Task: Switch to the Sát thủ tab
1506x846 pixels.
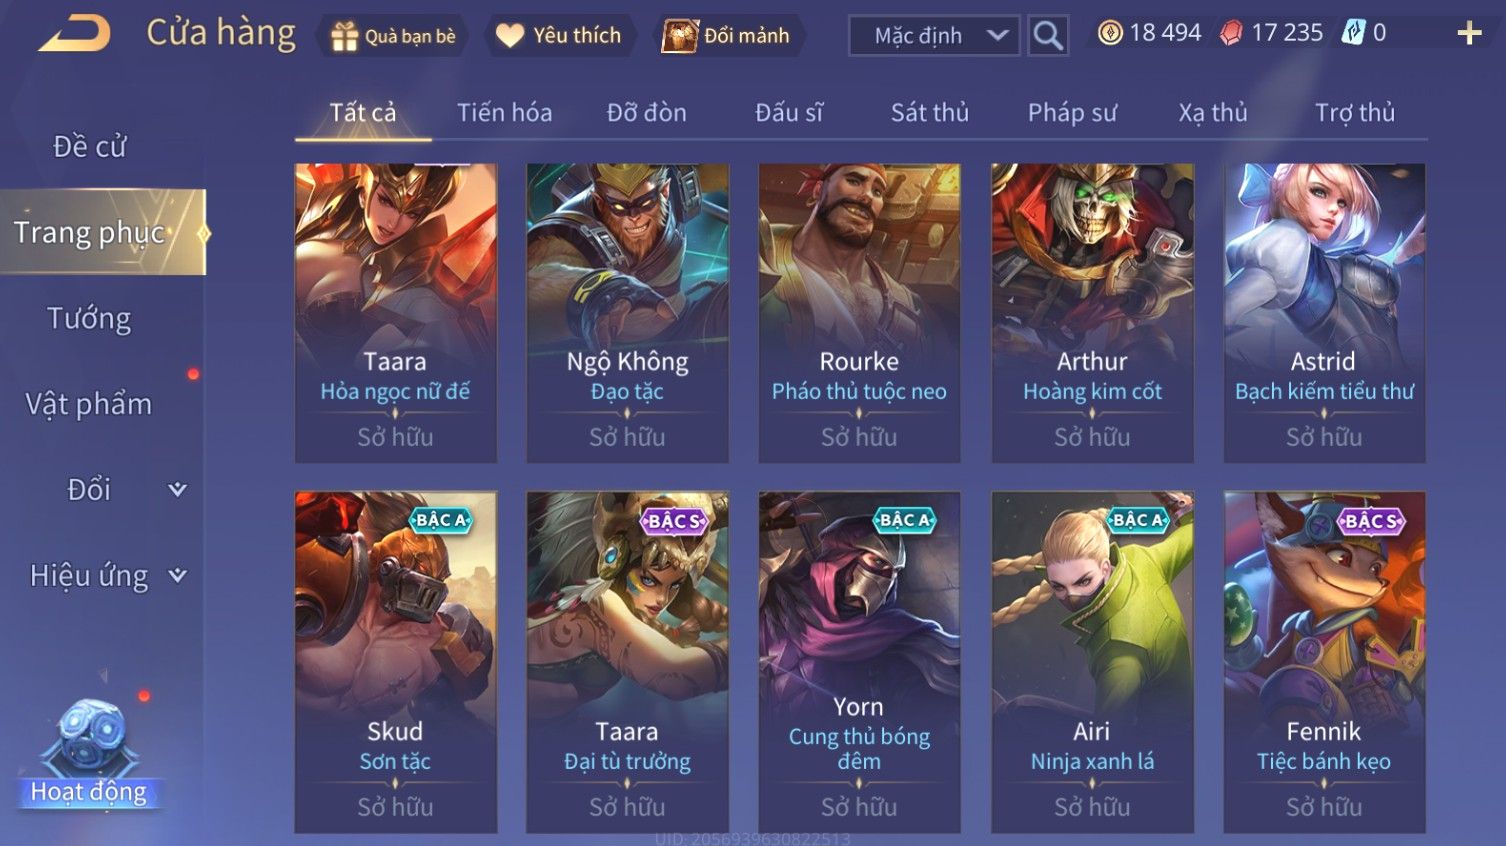Action: pyautogui.click(x=930, y=113)
